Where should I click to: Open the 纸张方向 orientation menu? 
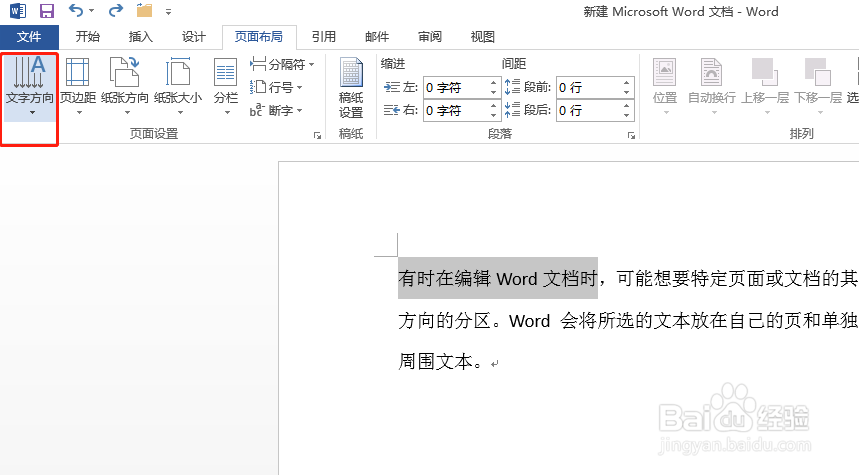(125, 87)
